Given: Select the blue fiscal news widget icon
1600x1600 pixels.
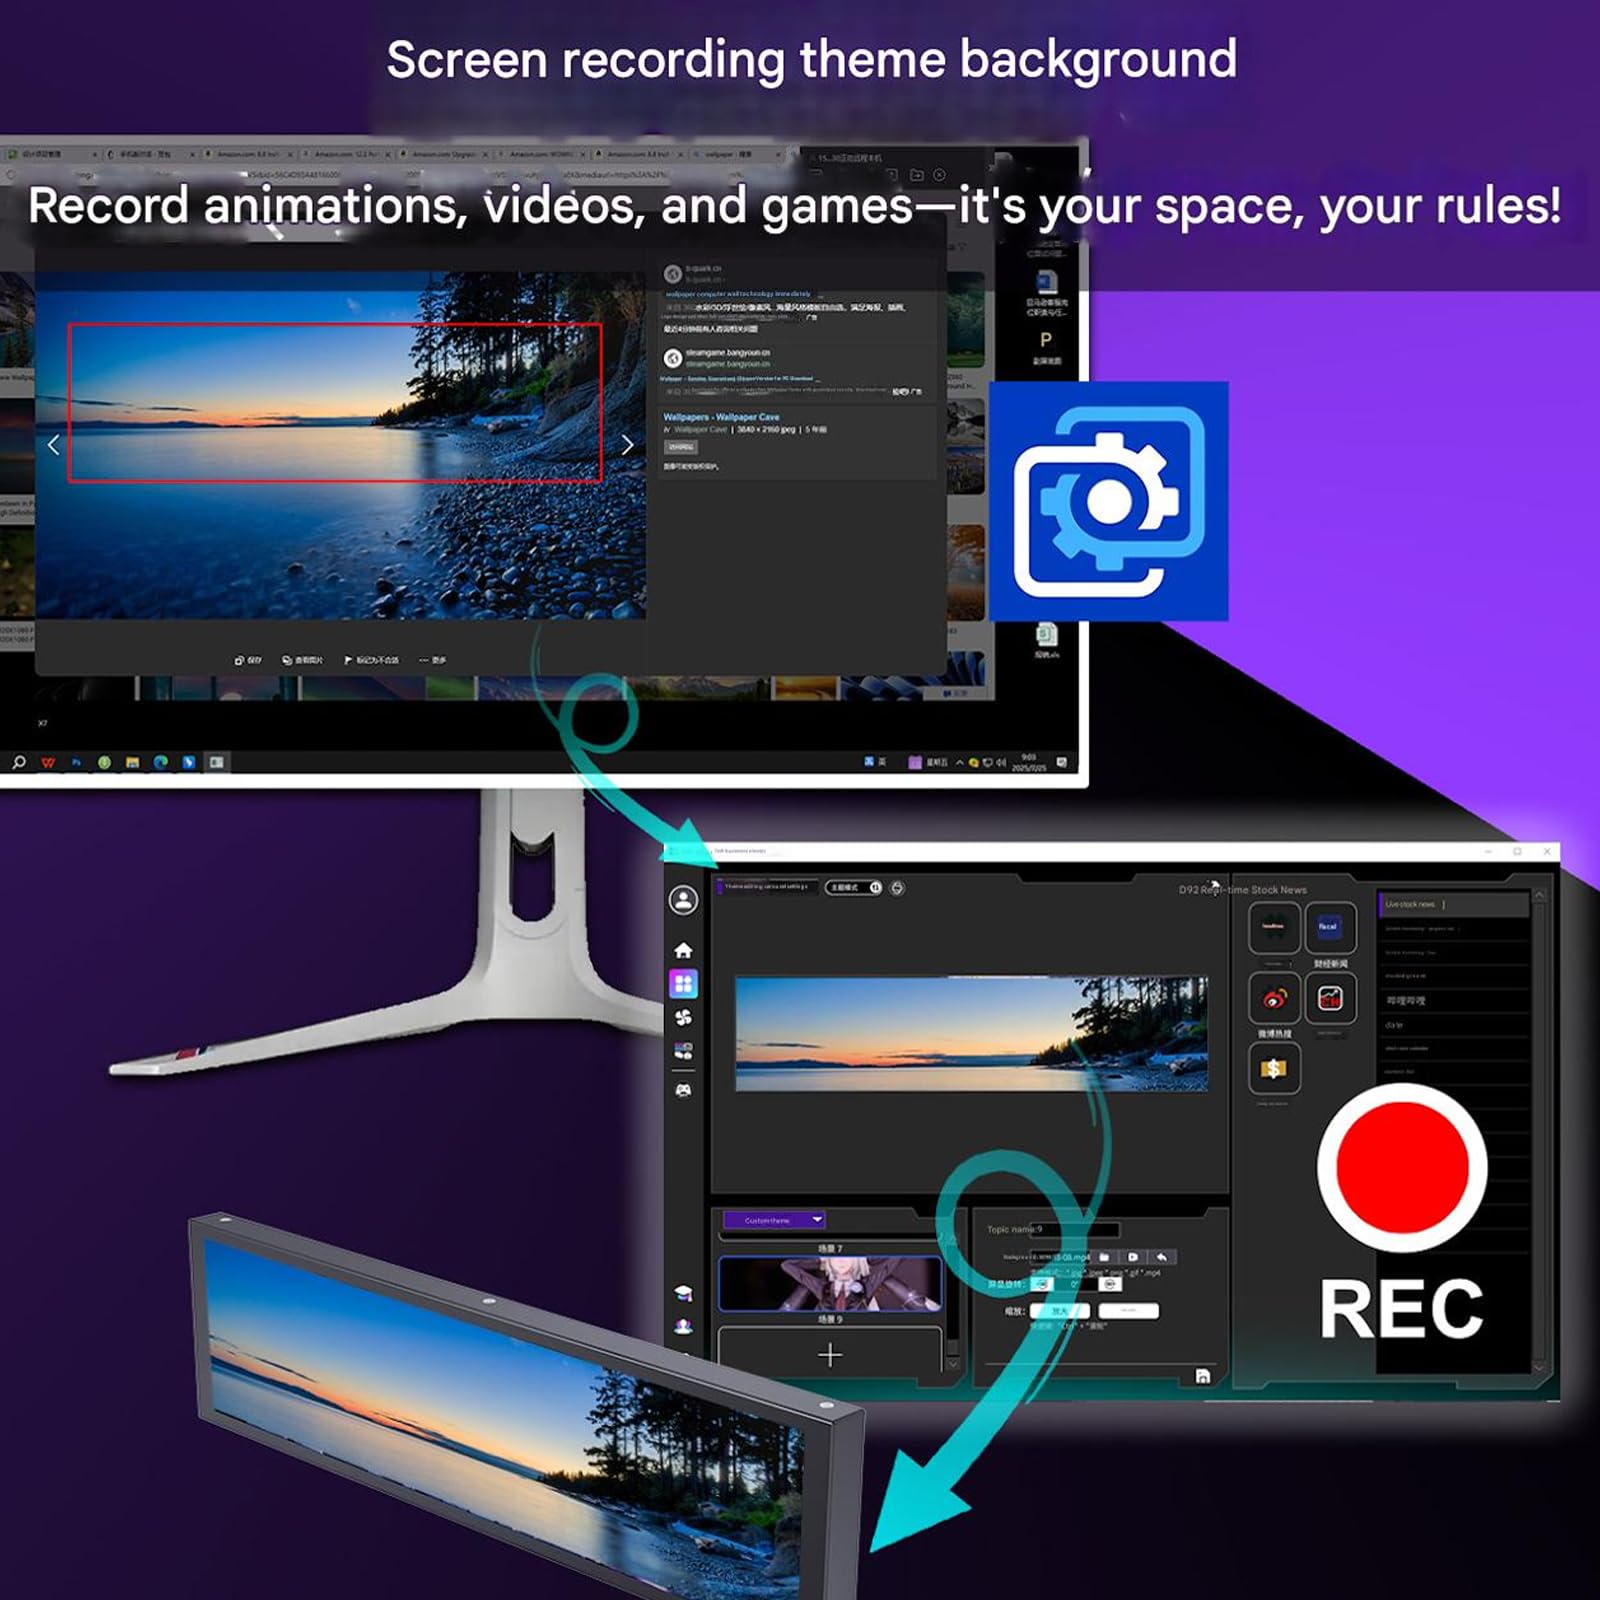Looking at the screenshot, I should [1330, 927].
